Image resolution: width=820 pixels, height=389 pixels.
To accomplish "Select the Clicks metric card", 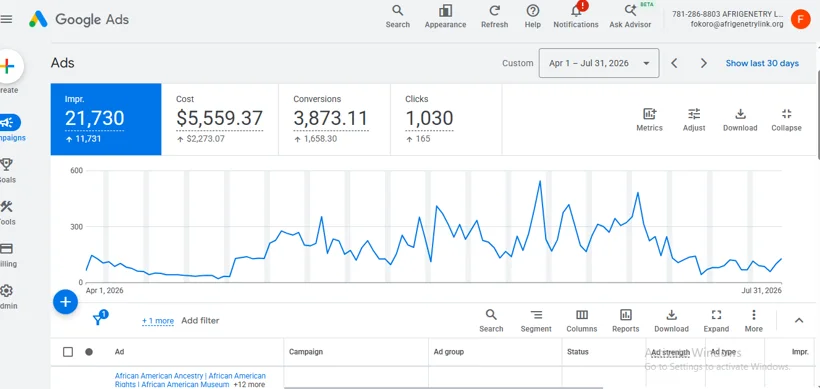I will click(446, 119).
